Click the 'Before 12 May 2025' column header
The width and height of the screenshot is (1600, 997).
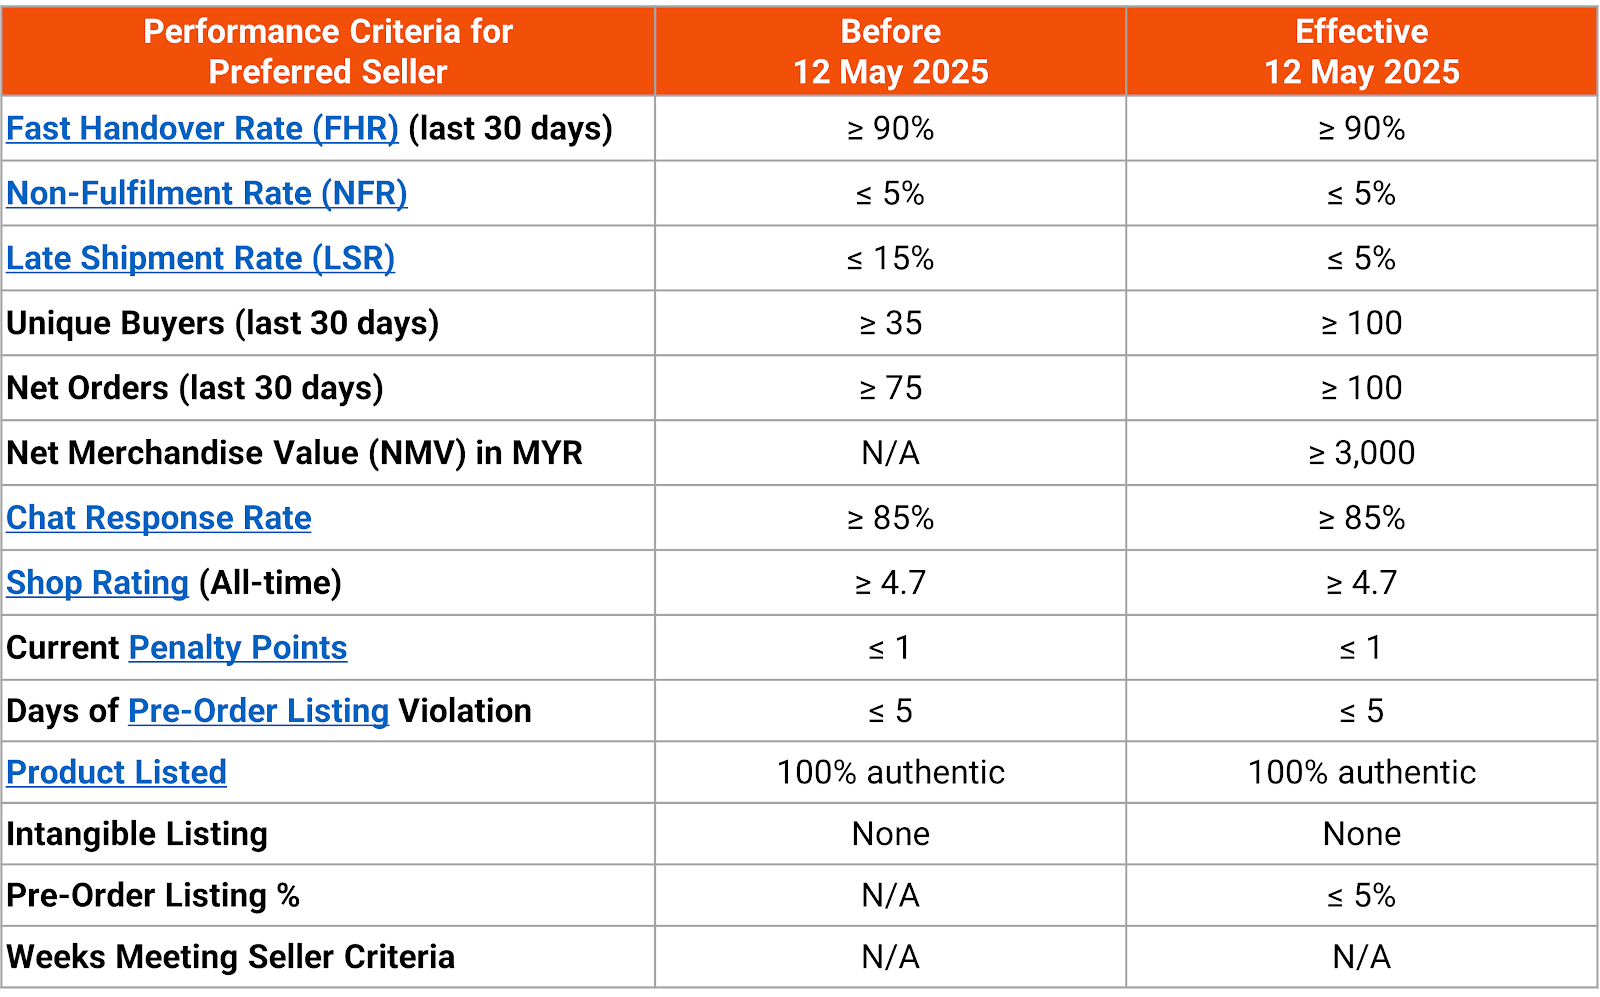coord(890,52)
